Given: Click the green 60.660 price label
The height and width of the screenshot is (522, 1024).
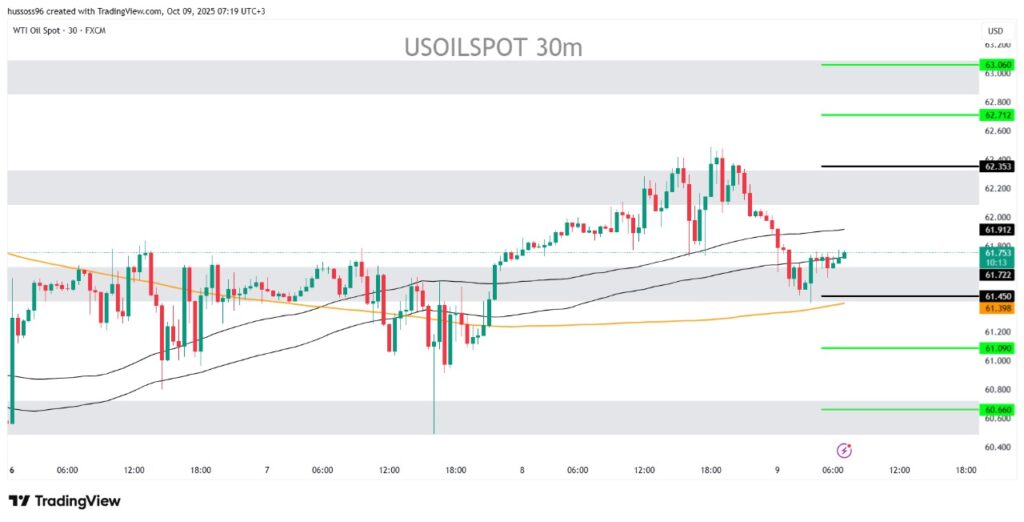Looking at the screenshot, I should (997, 409).
